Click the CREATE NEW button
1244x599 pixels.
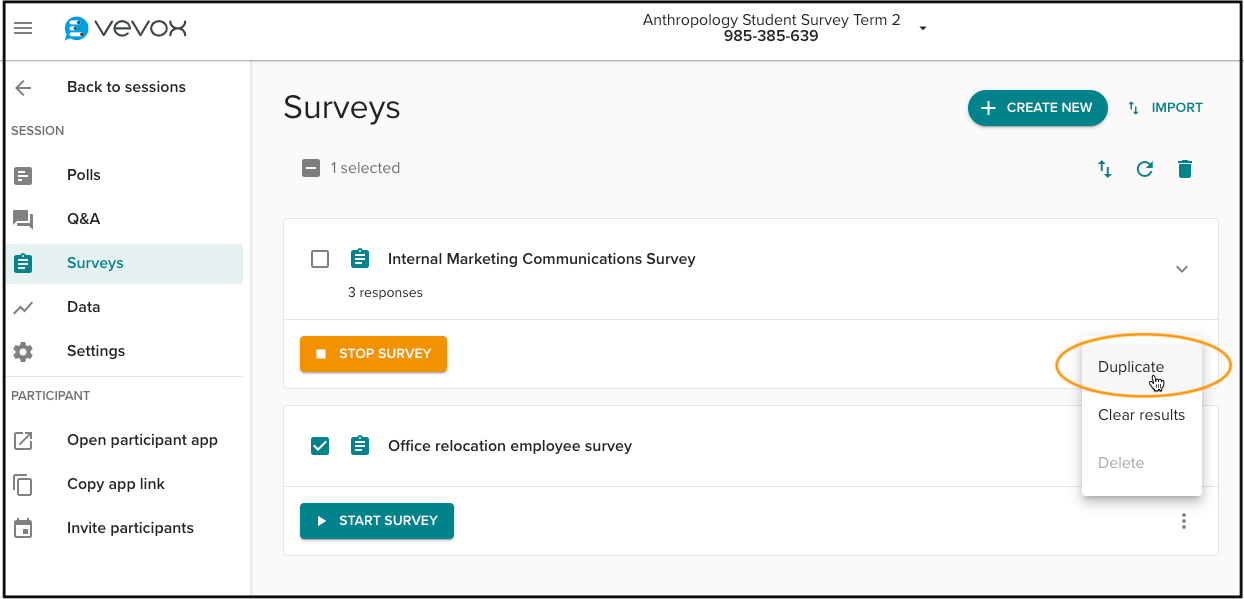point(1038,108)
